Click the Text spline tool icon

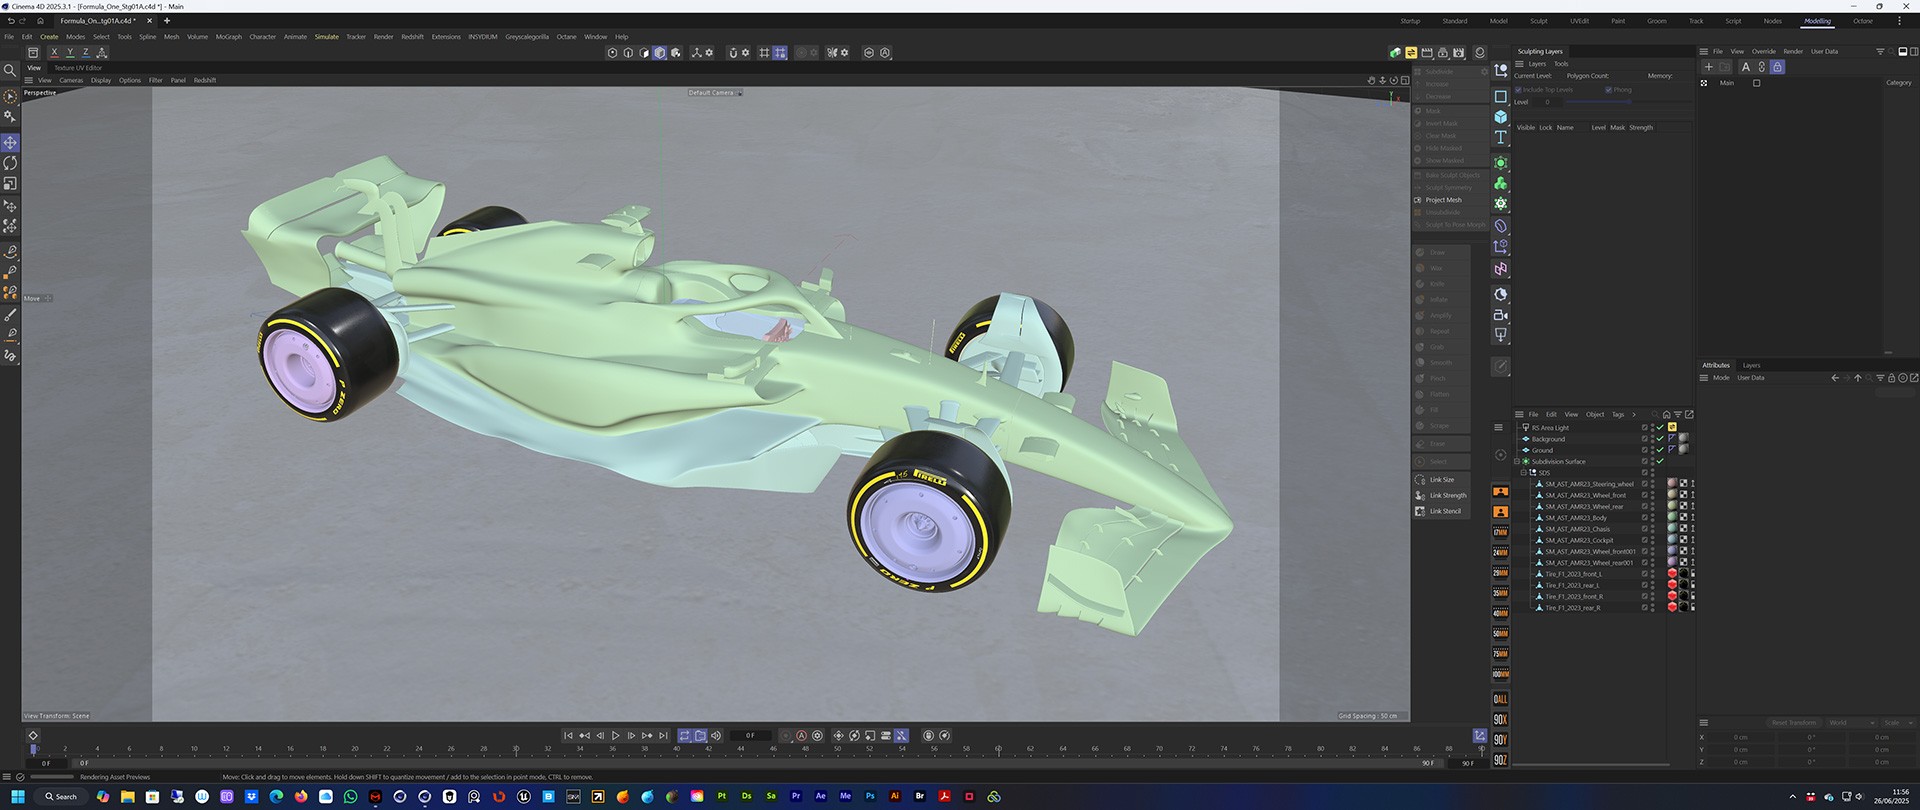(1500, 137)
